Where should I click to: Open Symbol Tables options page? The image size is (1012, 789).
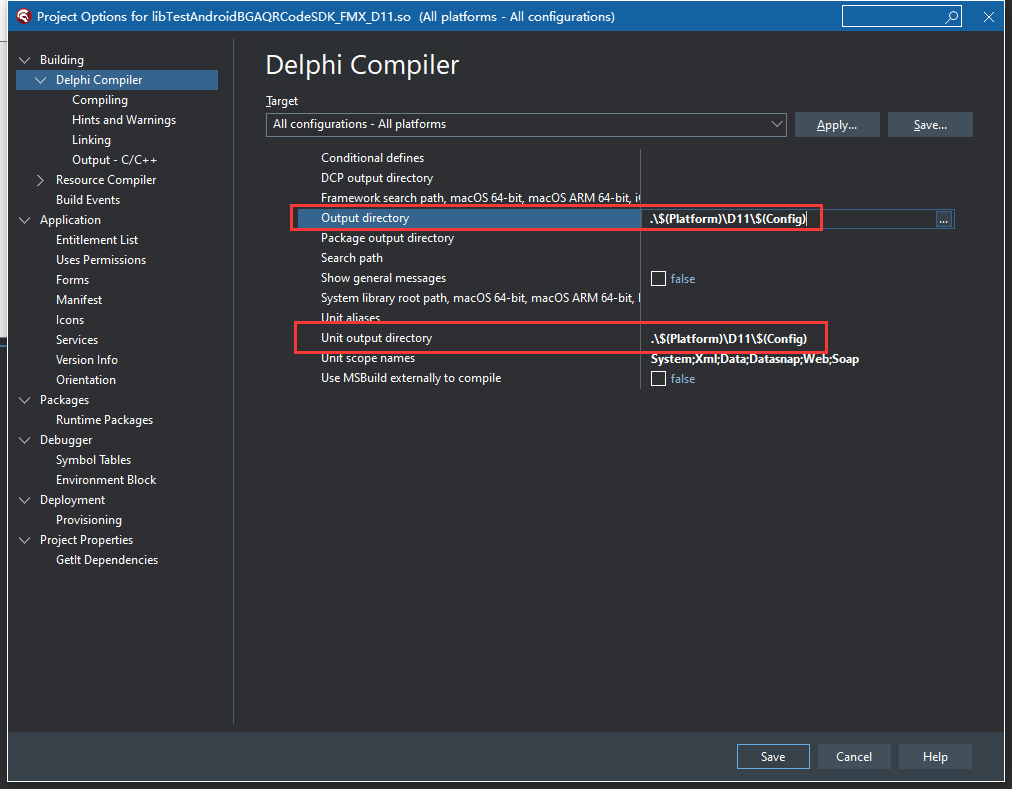click(94, 460)
